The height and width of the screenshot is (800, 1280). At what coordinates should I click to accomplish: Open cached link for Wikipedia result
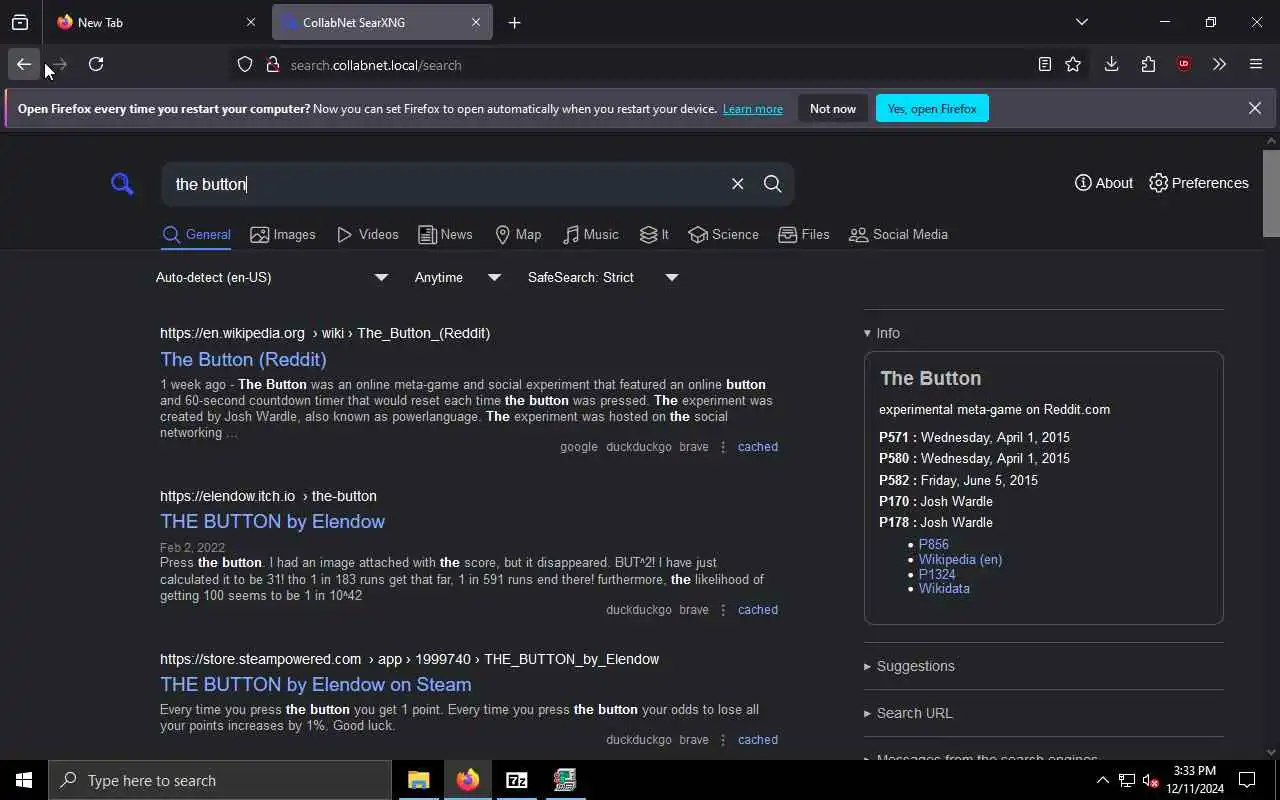point(757,447)
